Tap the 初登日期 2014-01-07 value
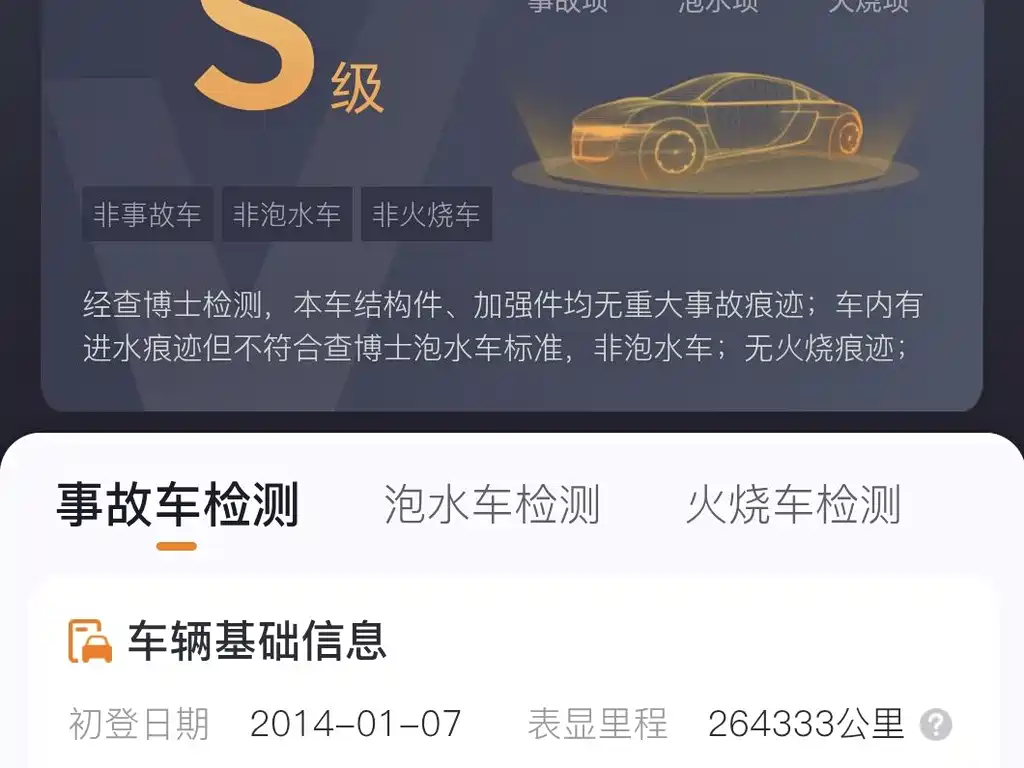The width and height of the screenshot is (1024, 768). click(355, 724)
